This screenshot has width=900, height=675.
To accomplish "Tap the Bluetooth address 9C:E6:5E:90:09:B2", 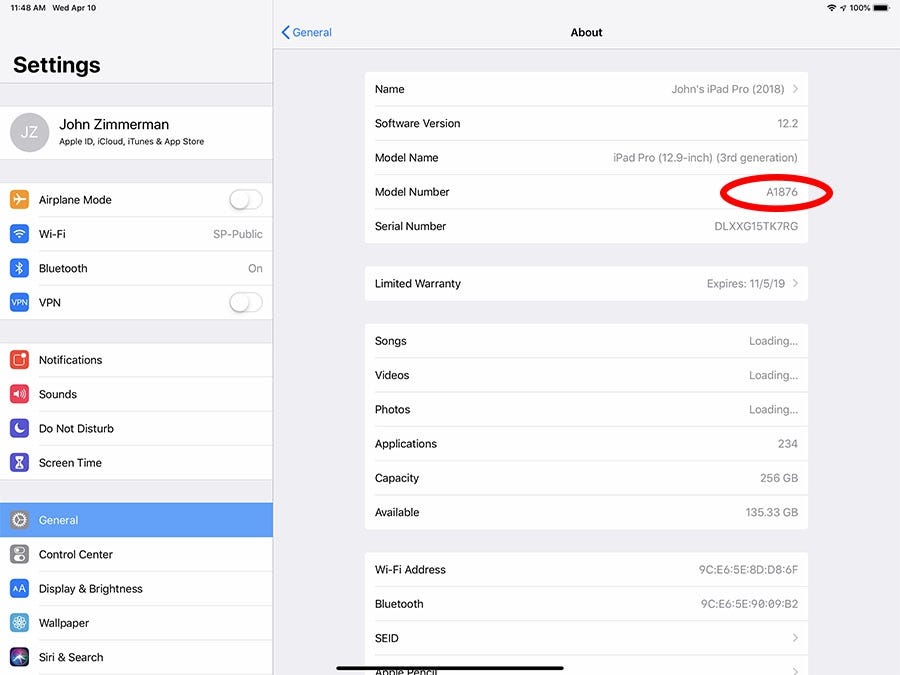I will [x=749, y=604].
